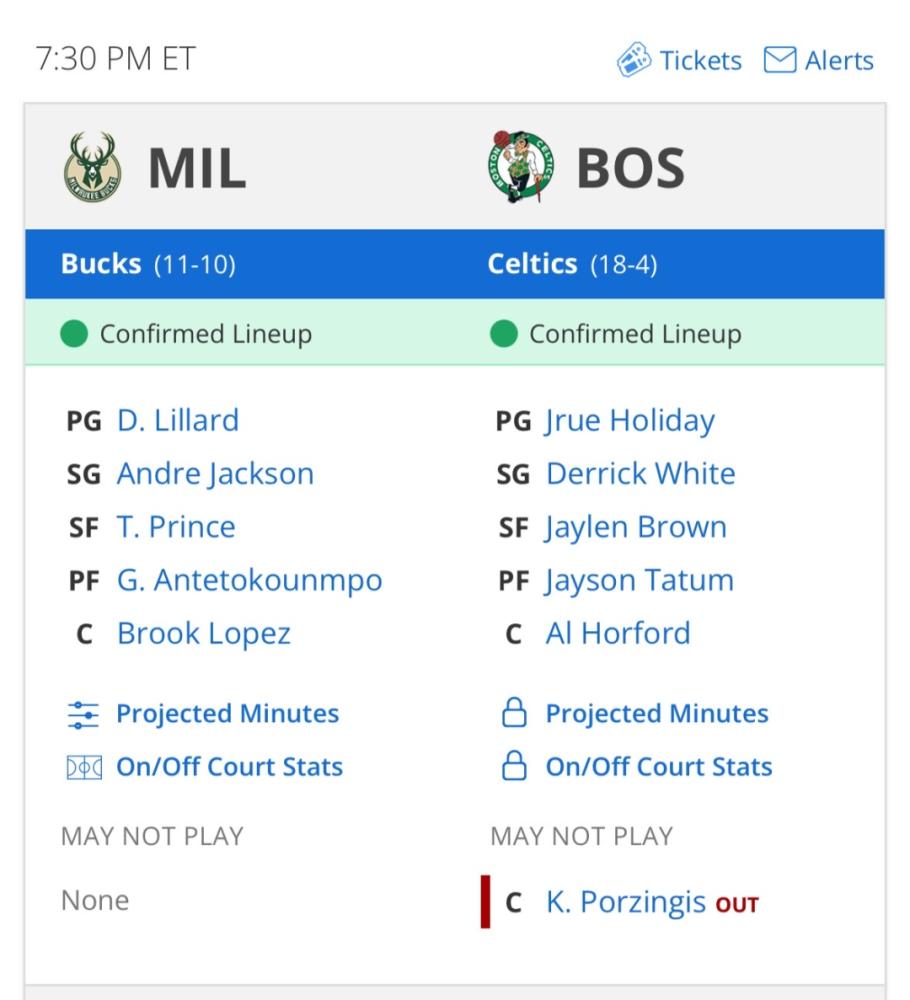Viewport: 910px width, 1000px height.
Task: Open K. Porzingis injury player link
Action: 625,902
